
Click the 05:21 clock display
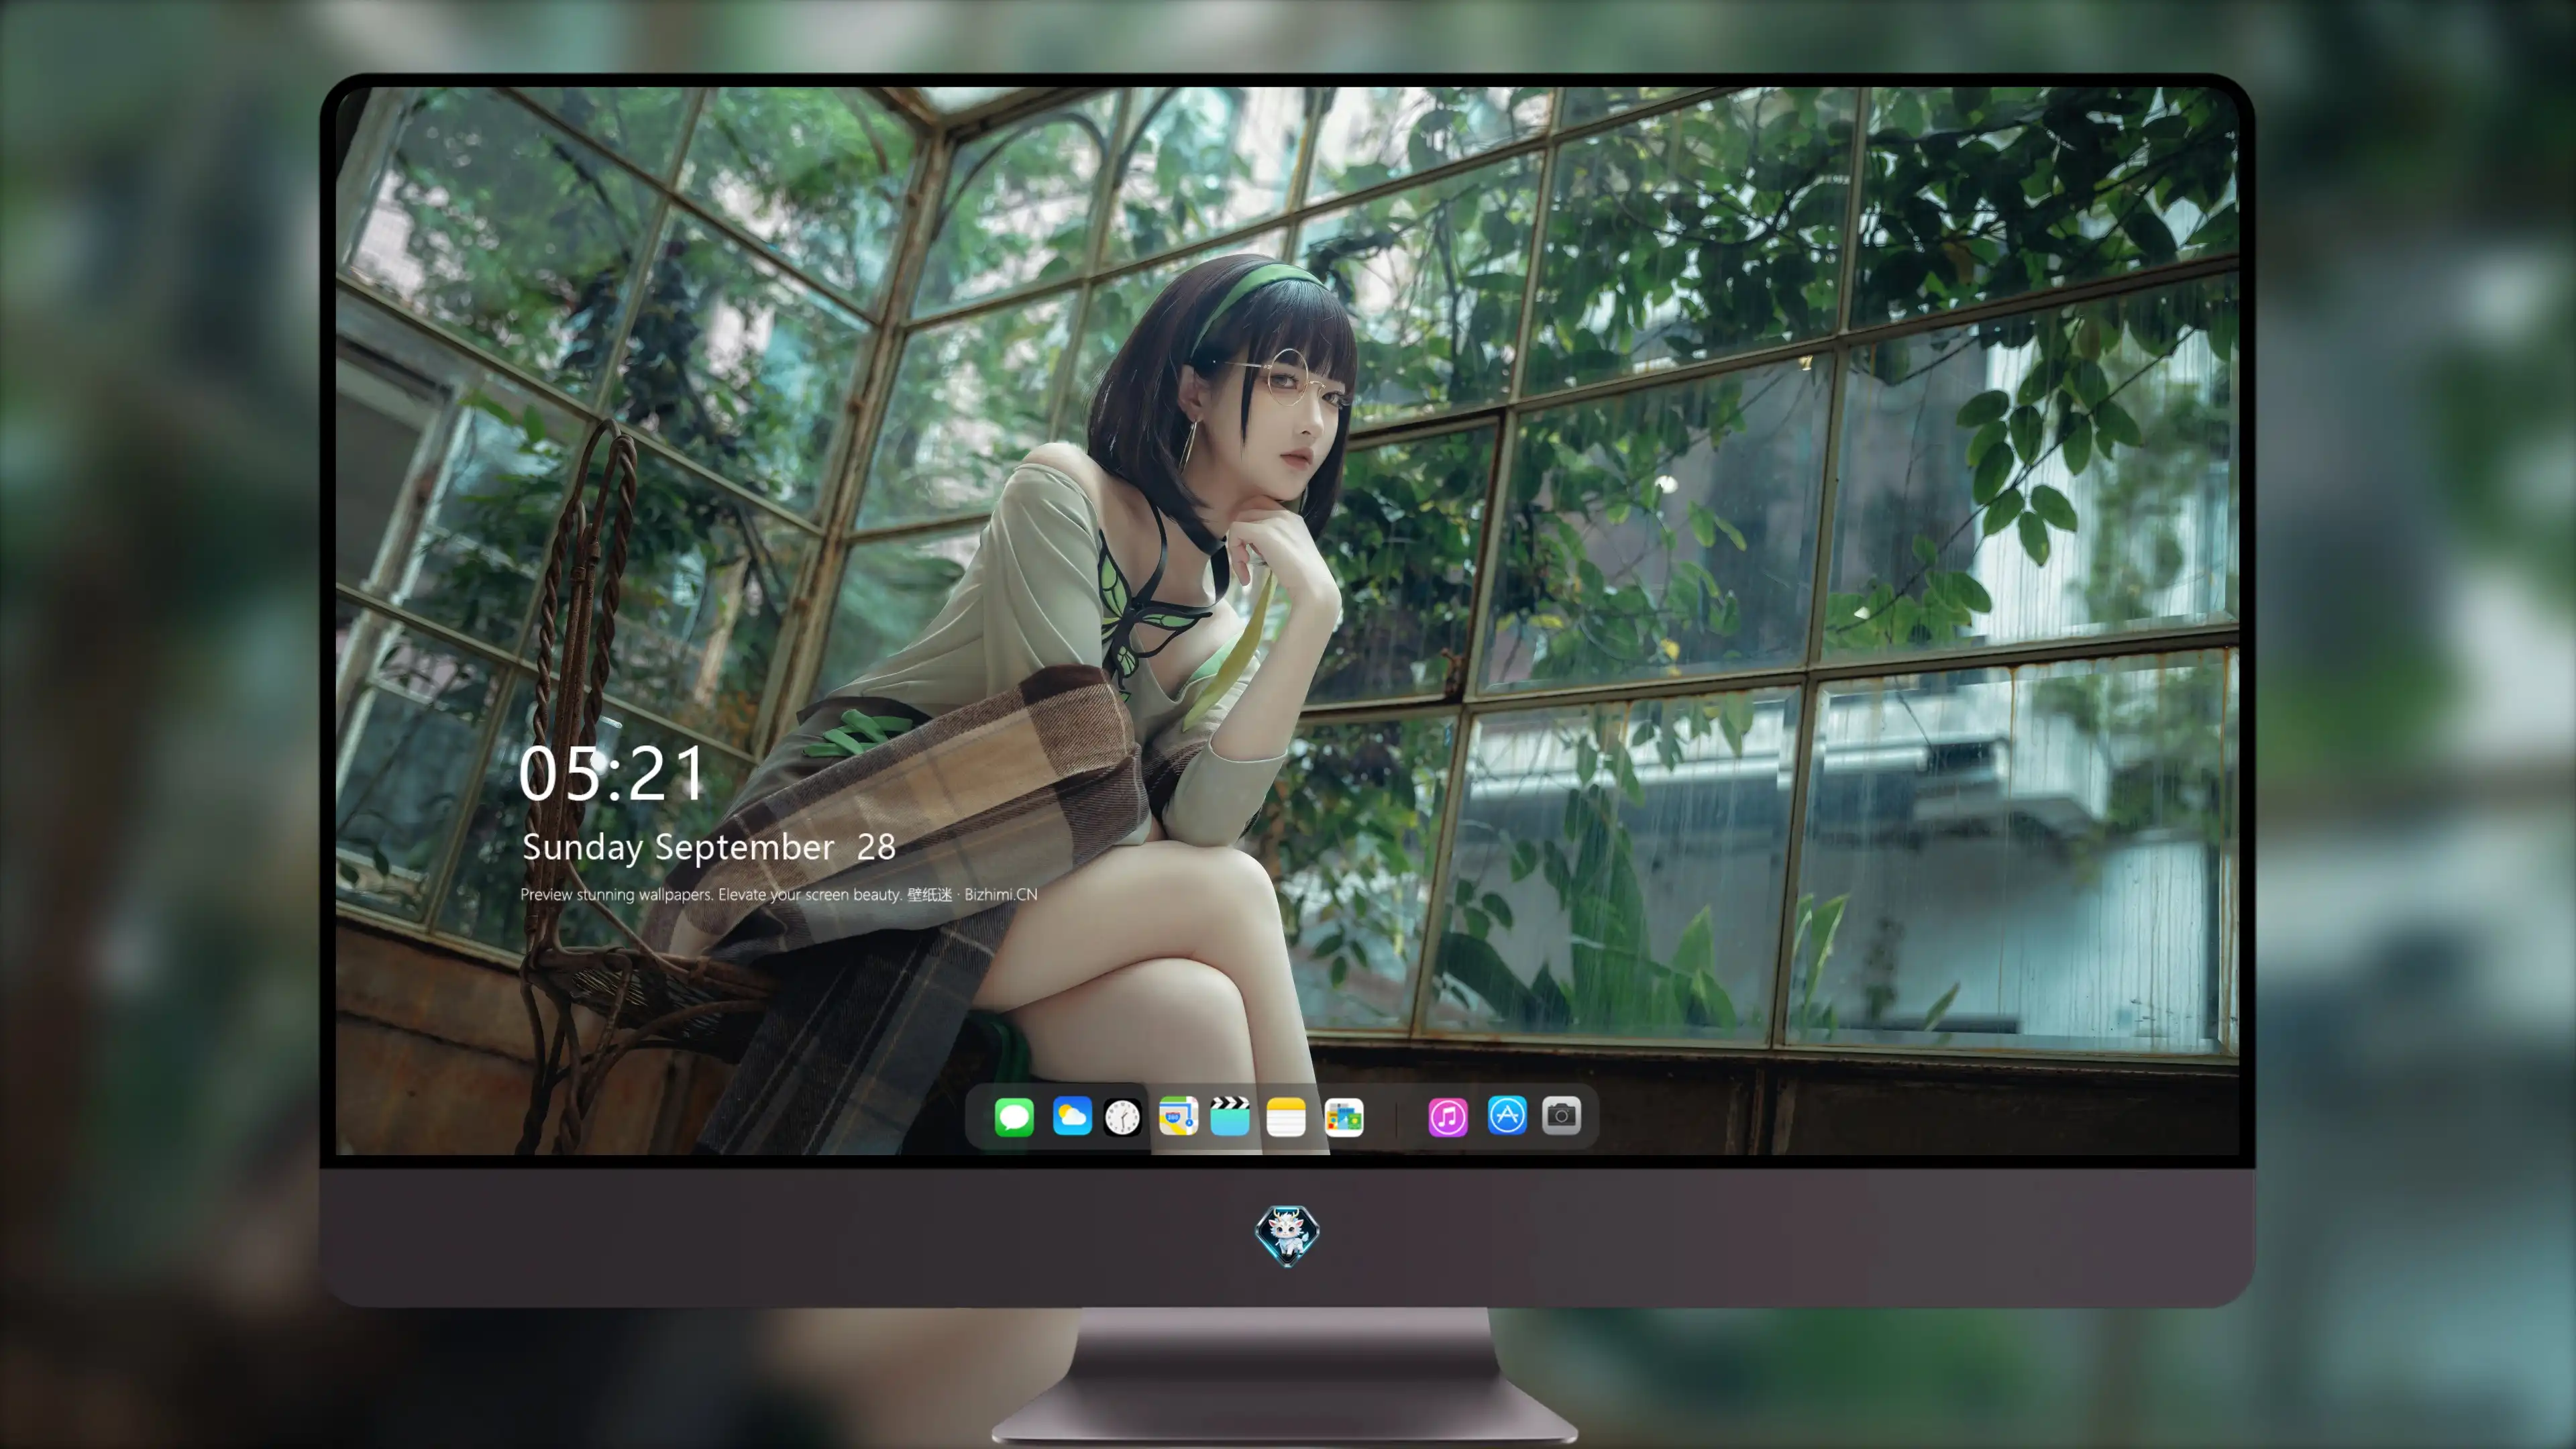click(x=611, y=774)
